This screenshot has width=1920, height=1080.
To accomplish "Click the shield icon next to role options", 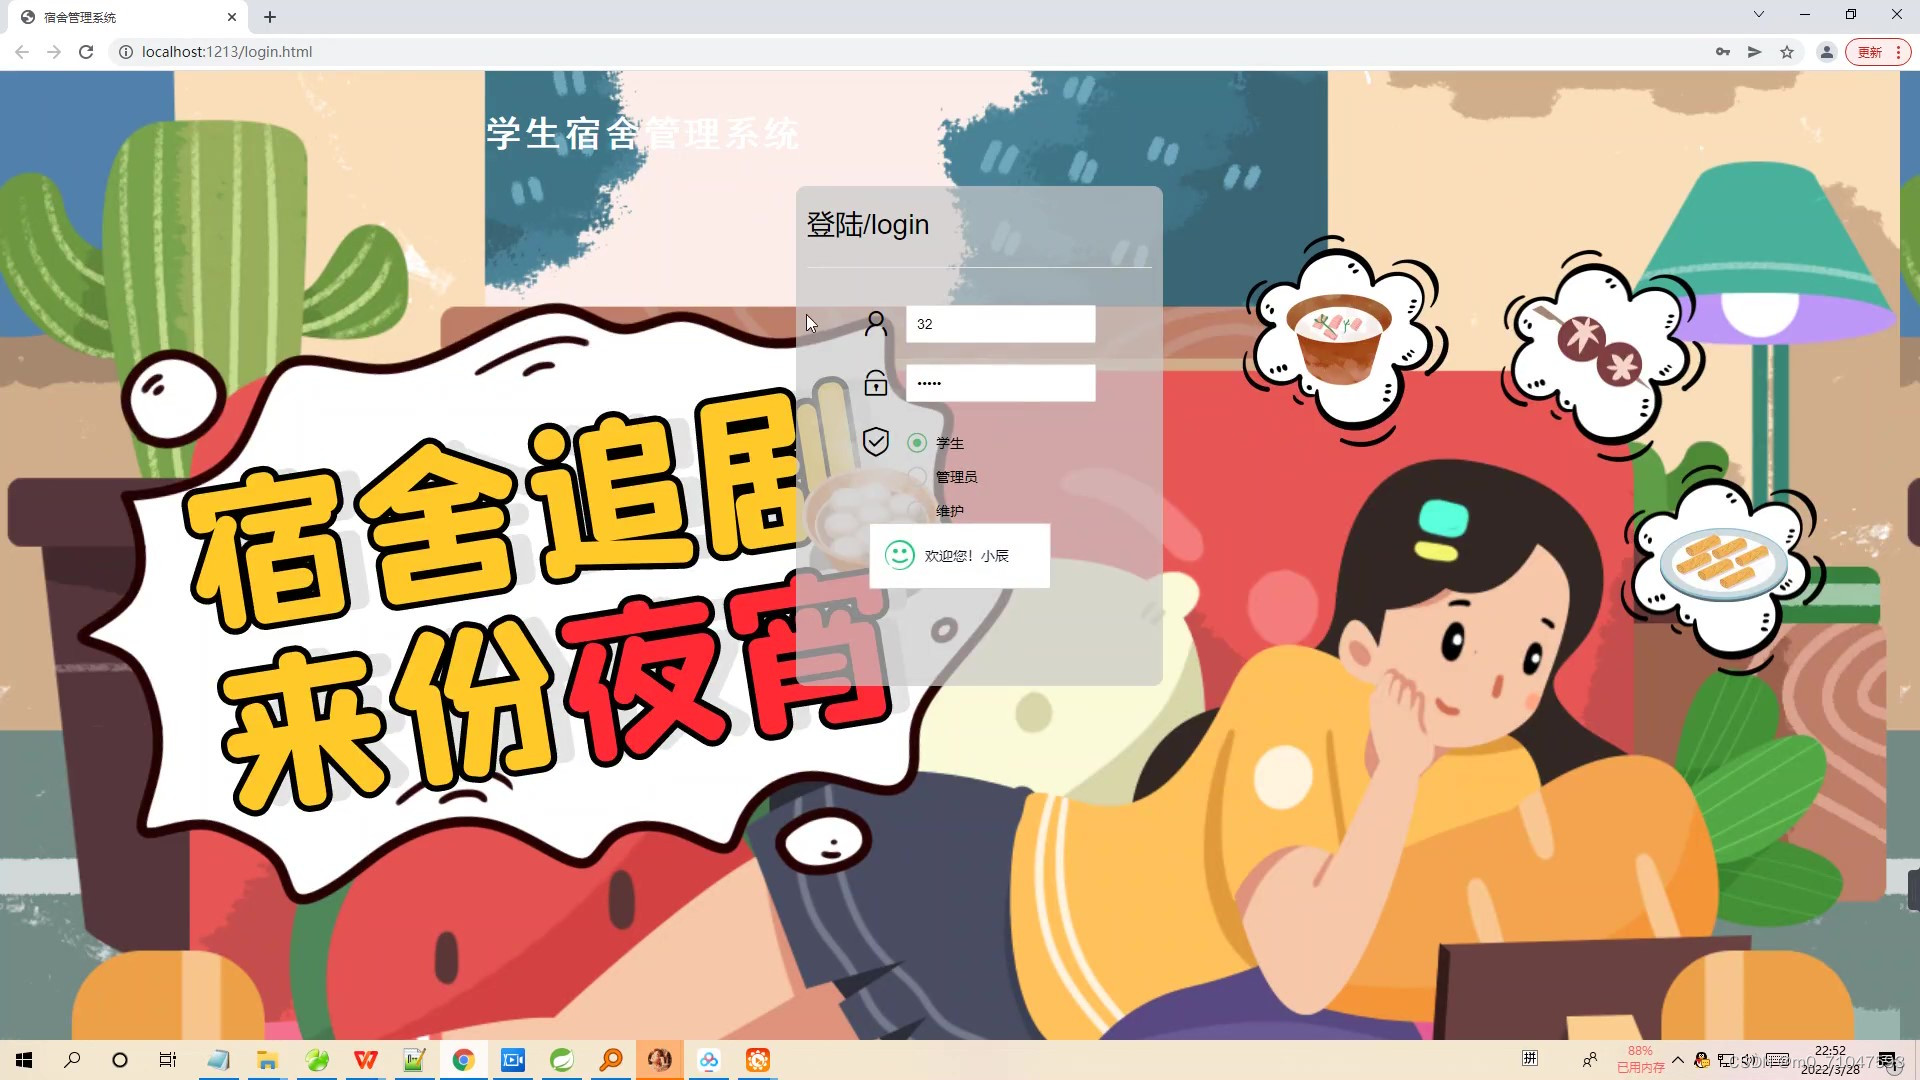I will 876,442.
